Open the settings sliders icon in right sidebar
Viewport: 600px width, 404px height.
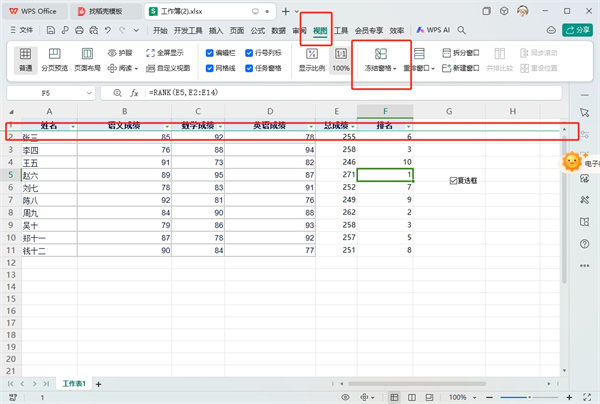pos(584,134)
